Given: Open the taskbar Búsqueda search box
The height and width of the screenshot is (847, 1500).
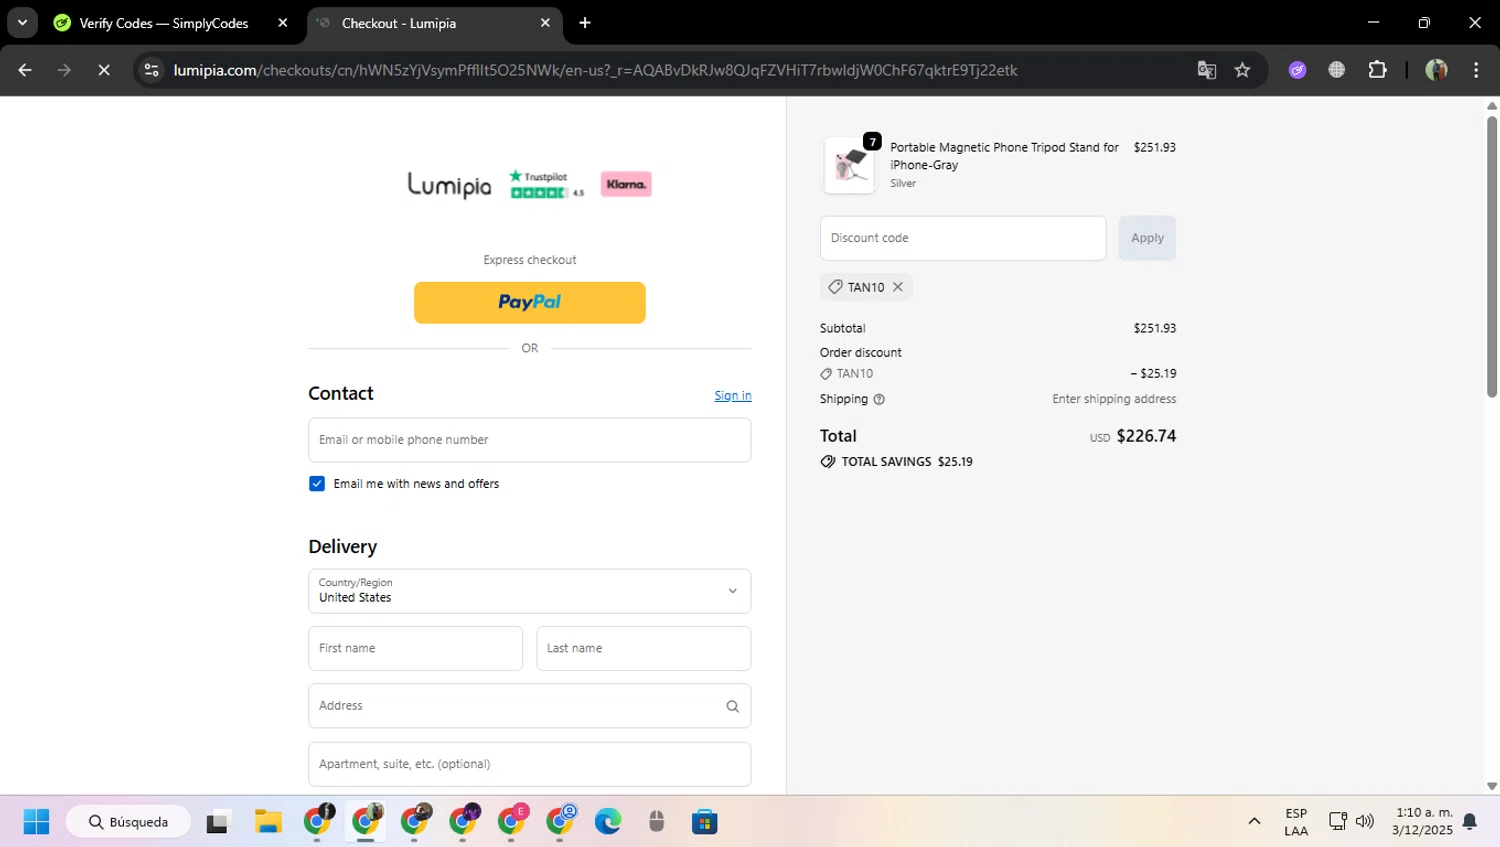Looking at the screenshot, I should point(128,822).
